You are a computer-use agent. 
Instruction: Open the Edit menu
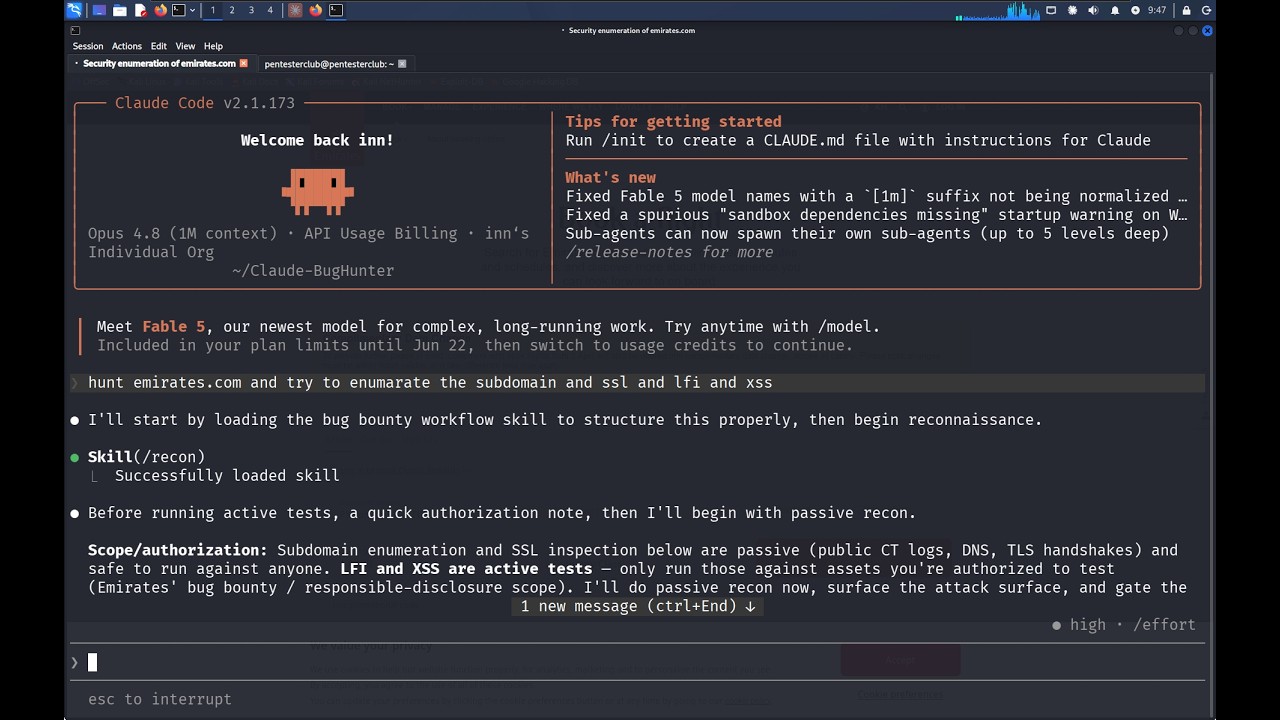pyautogui.click(x=159, y=46)
